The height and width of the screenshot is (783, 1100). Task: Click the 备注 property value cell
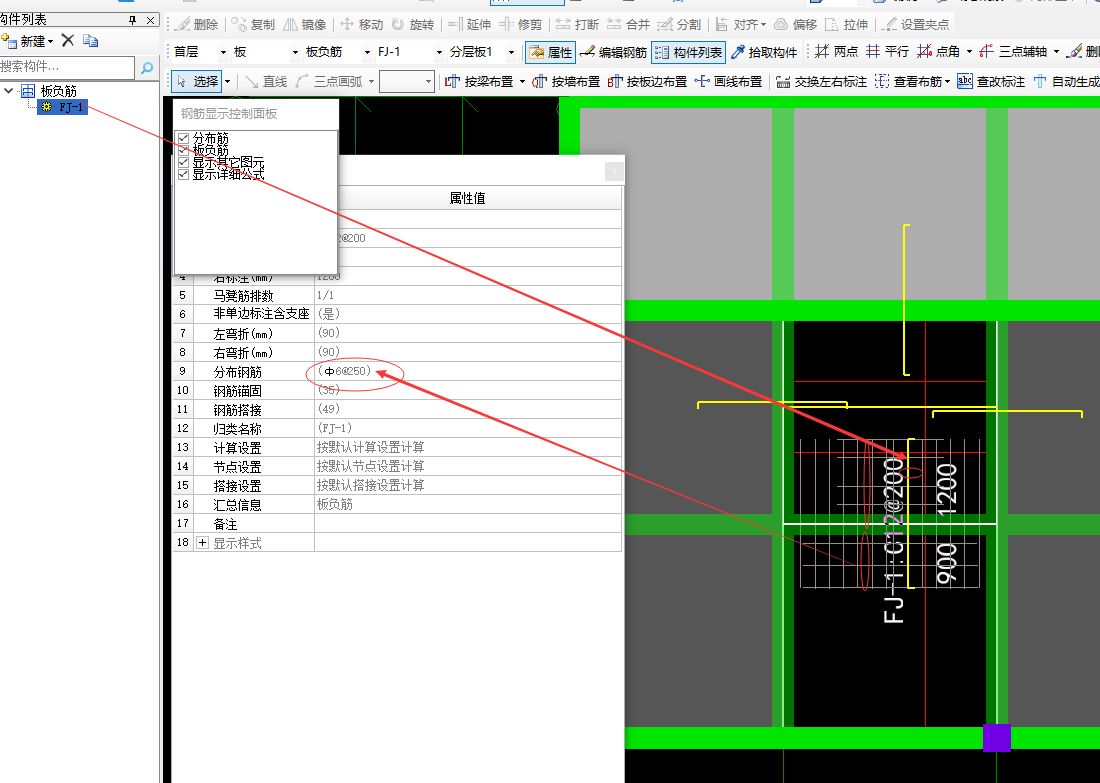click(x=468, y=523)
